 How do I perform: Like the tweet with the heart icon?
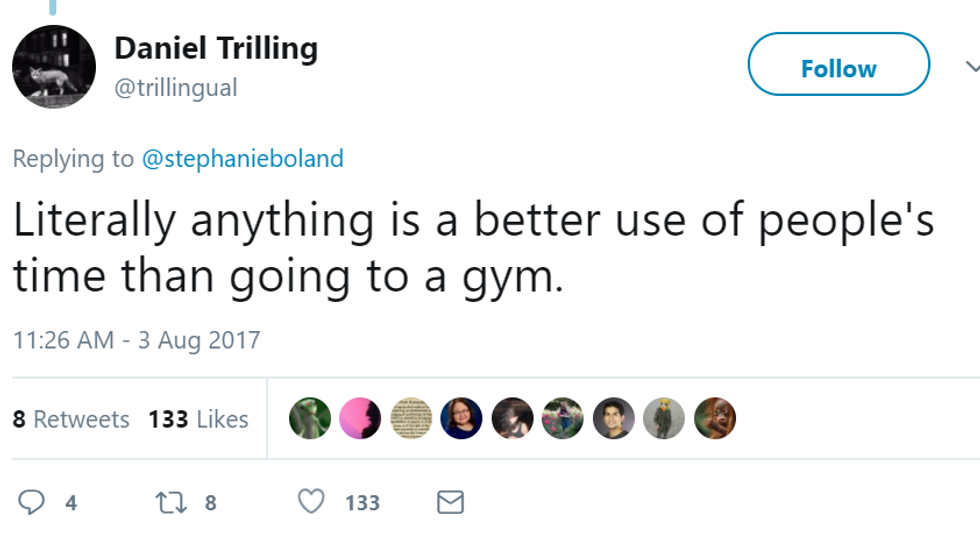point(312,502)
